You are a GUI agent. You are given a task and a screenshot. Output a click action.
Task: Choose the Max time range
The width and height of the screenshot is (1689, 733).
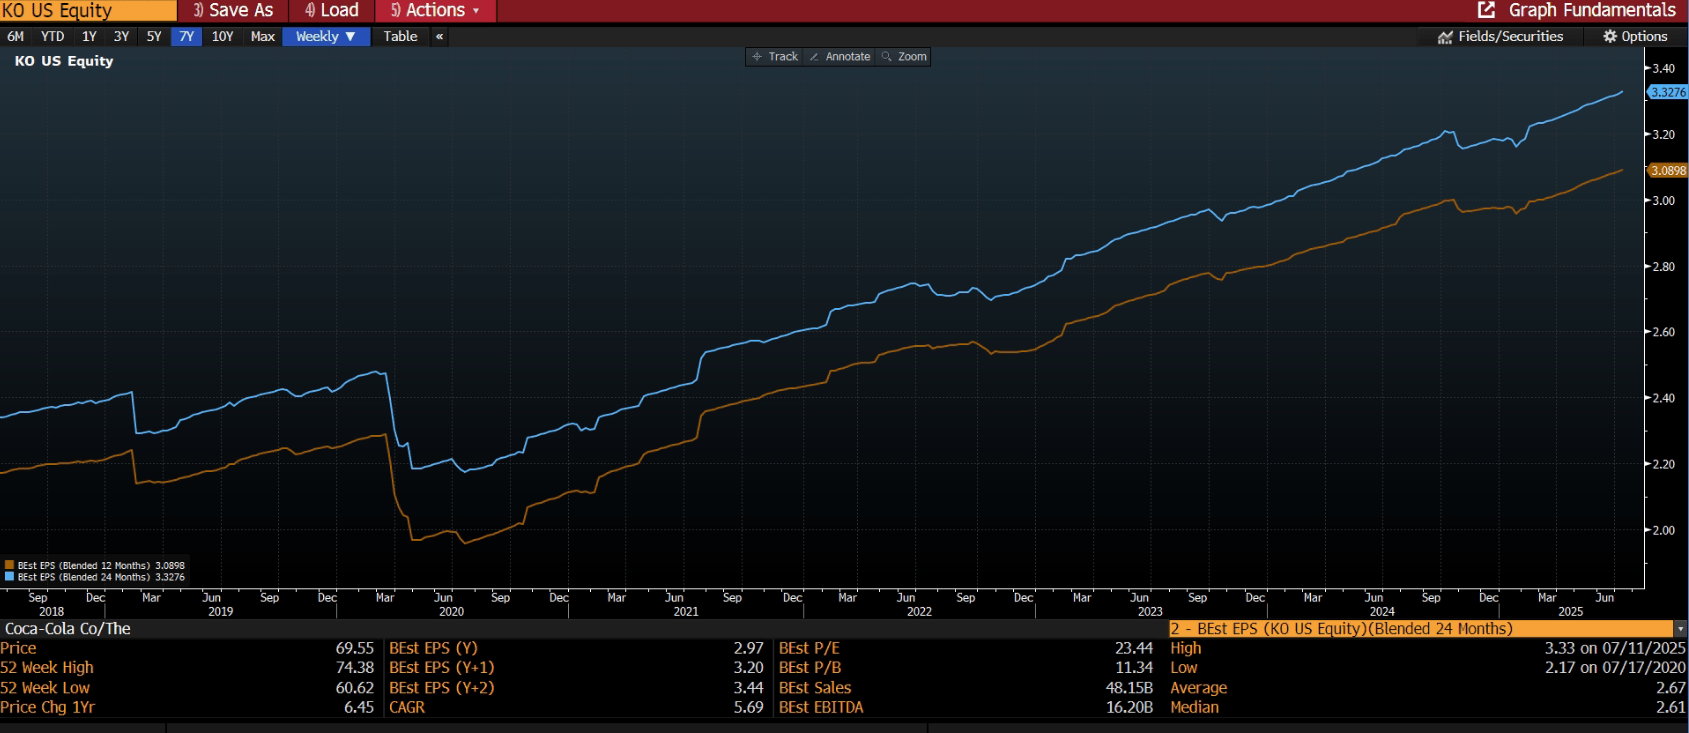tap(262, 37)
